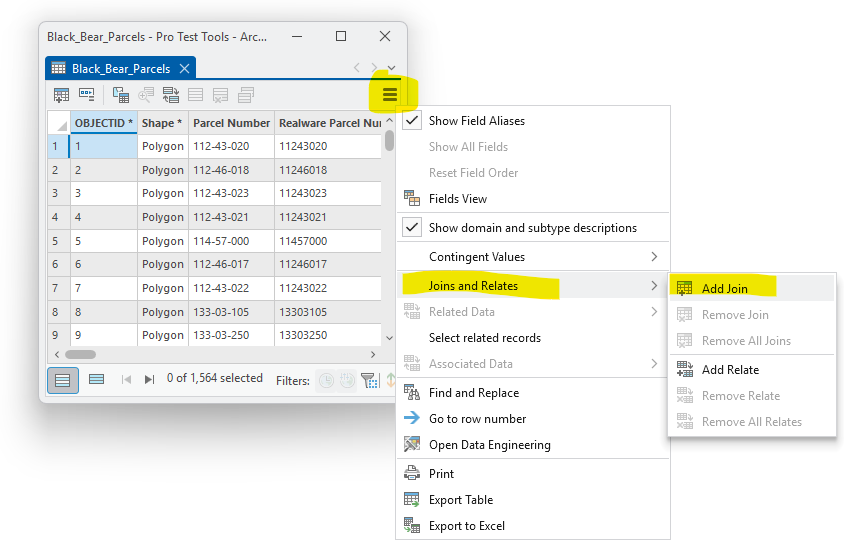Click the Parcel Number column header
Image resolution: width=844 pixels, height=552 pixels.
pyautogui.click(x=231, y=123)
